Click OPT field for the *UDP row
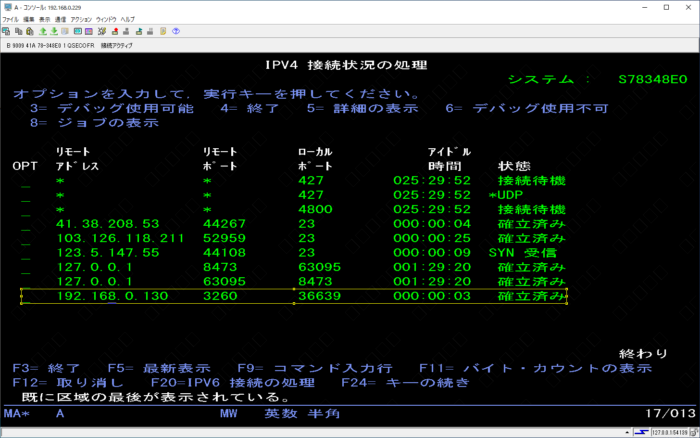The width and height of the screenshot is (700, 438). point(26,196)
